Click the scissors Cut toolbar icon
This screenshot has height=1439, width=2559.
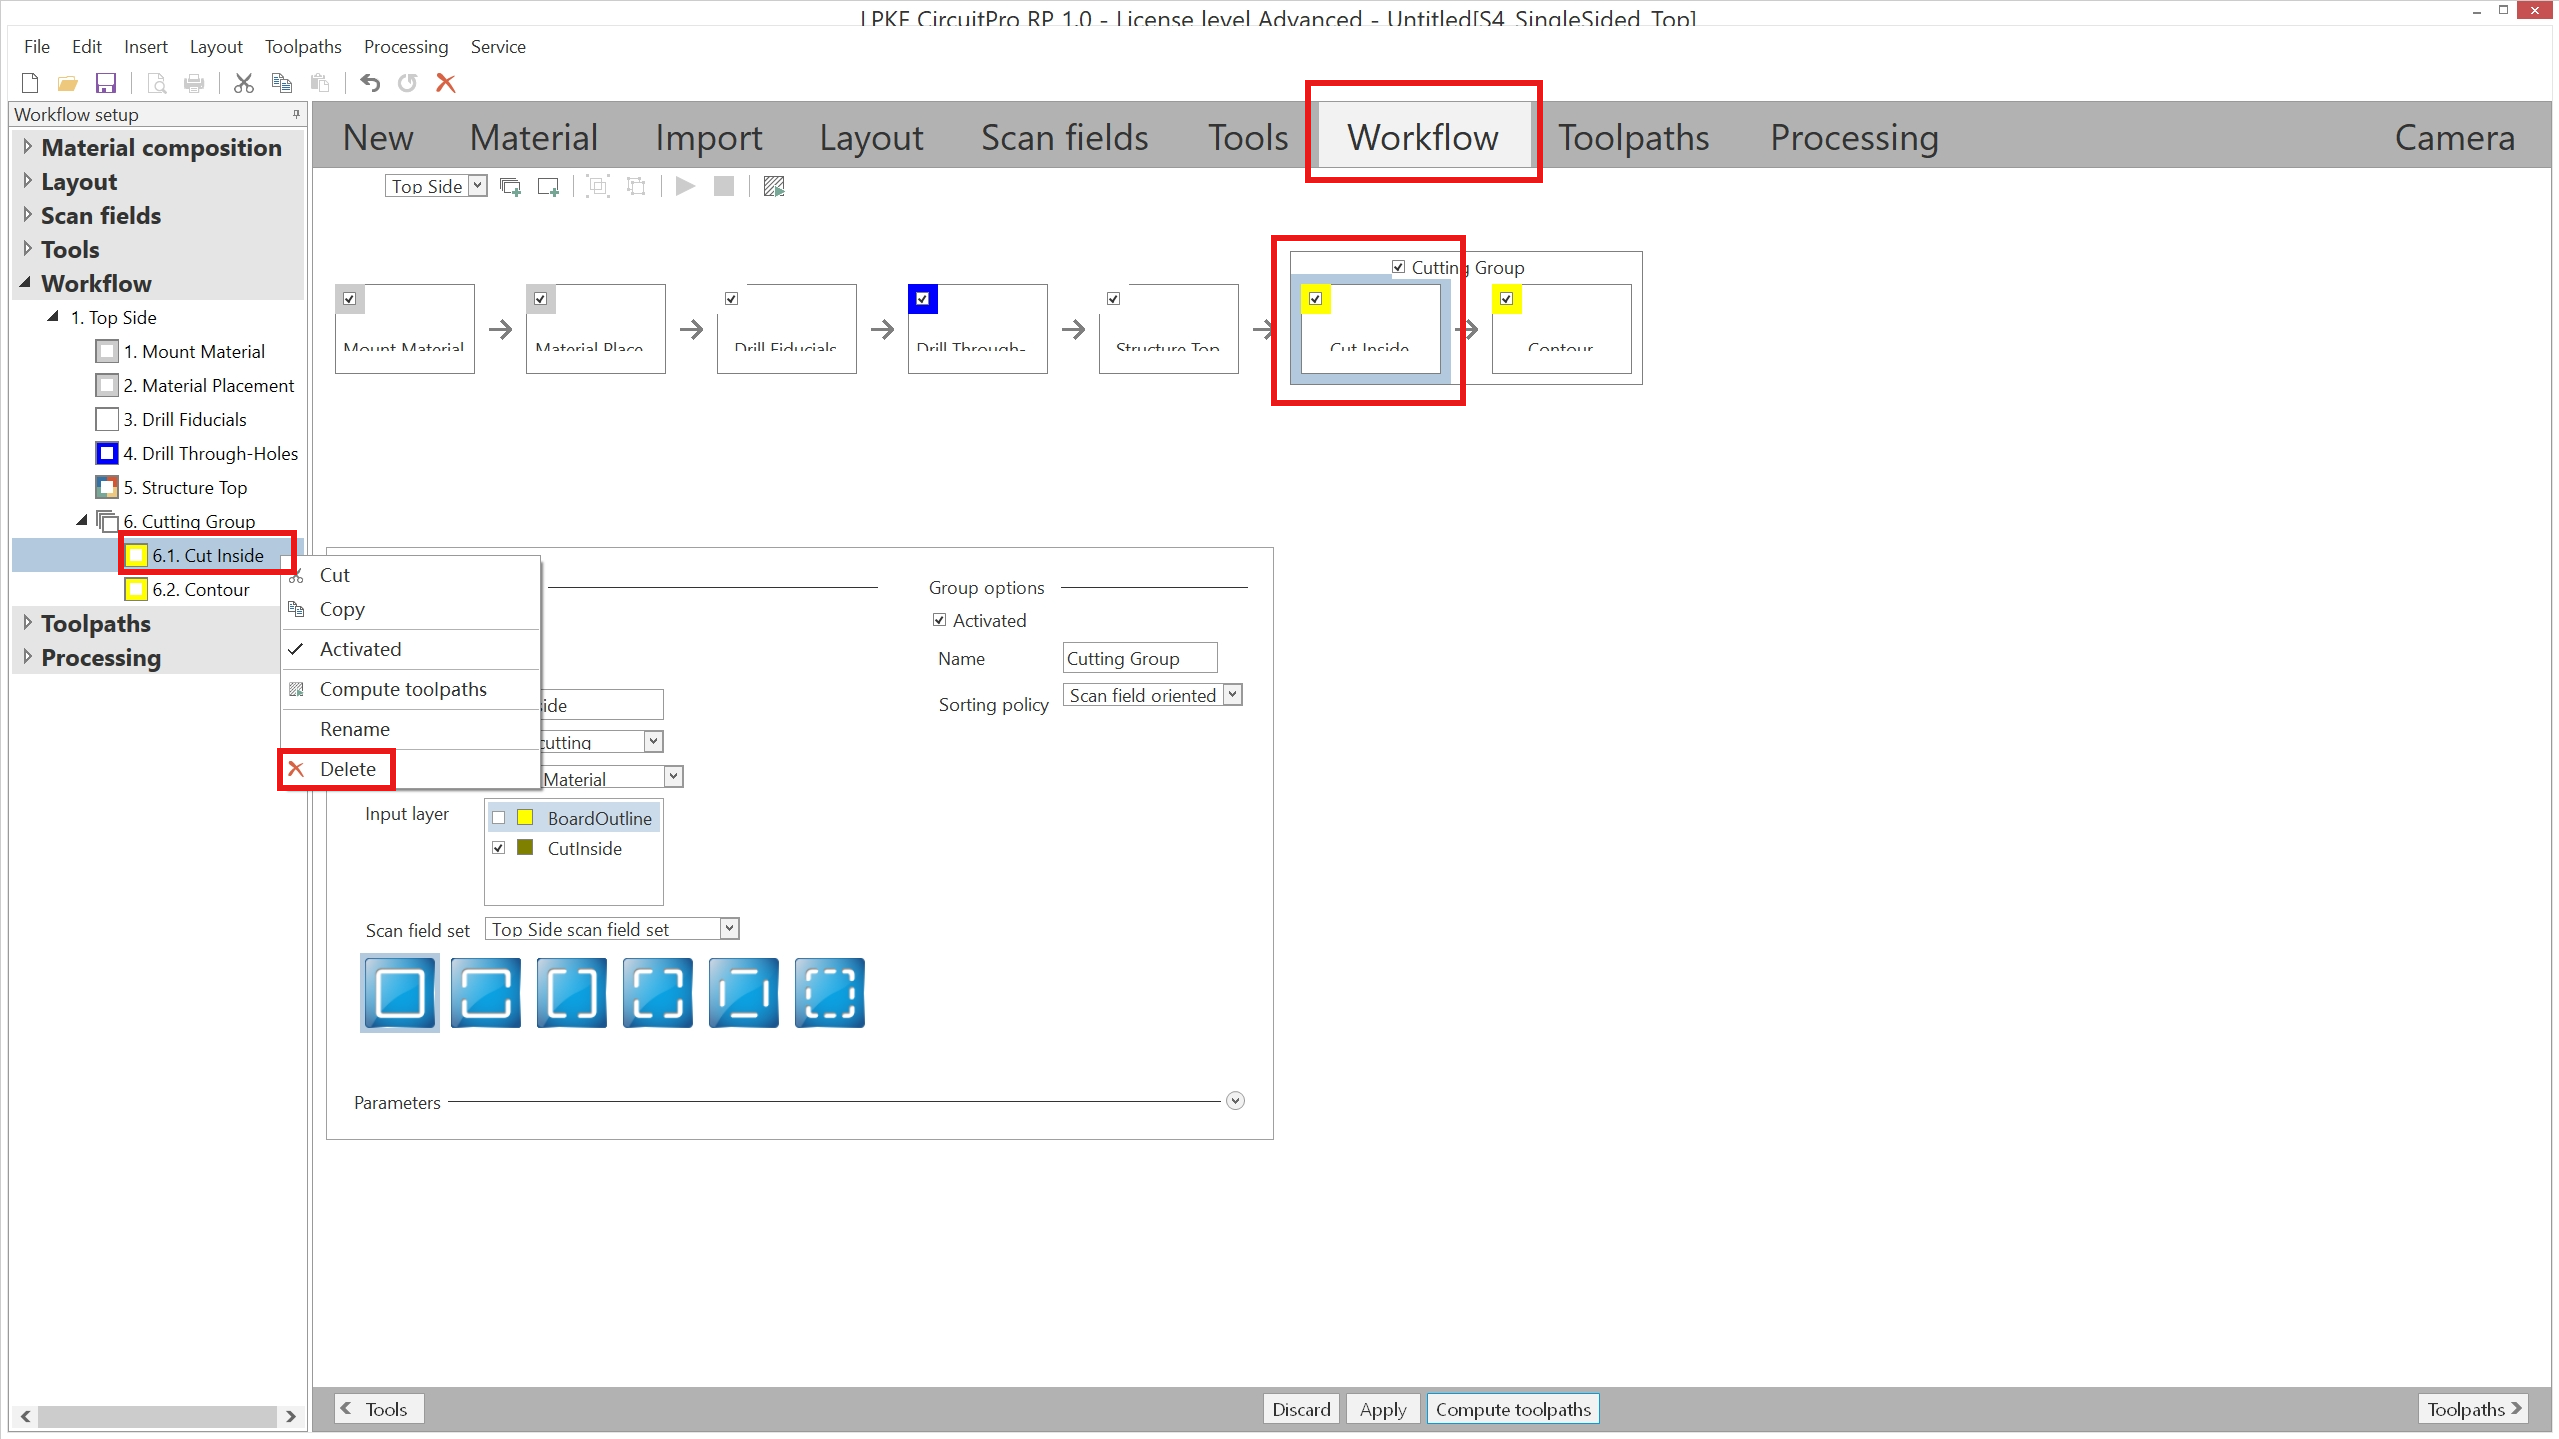[243, 83]
